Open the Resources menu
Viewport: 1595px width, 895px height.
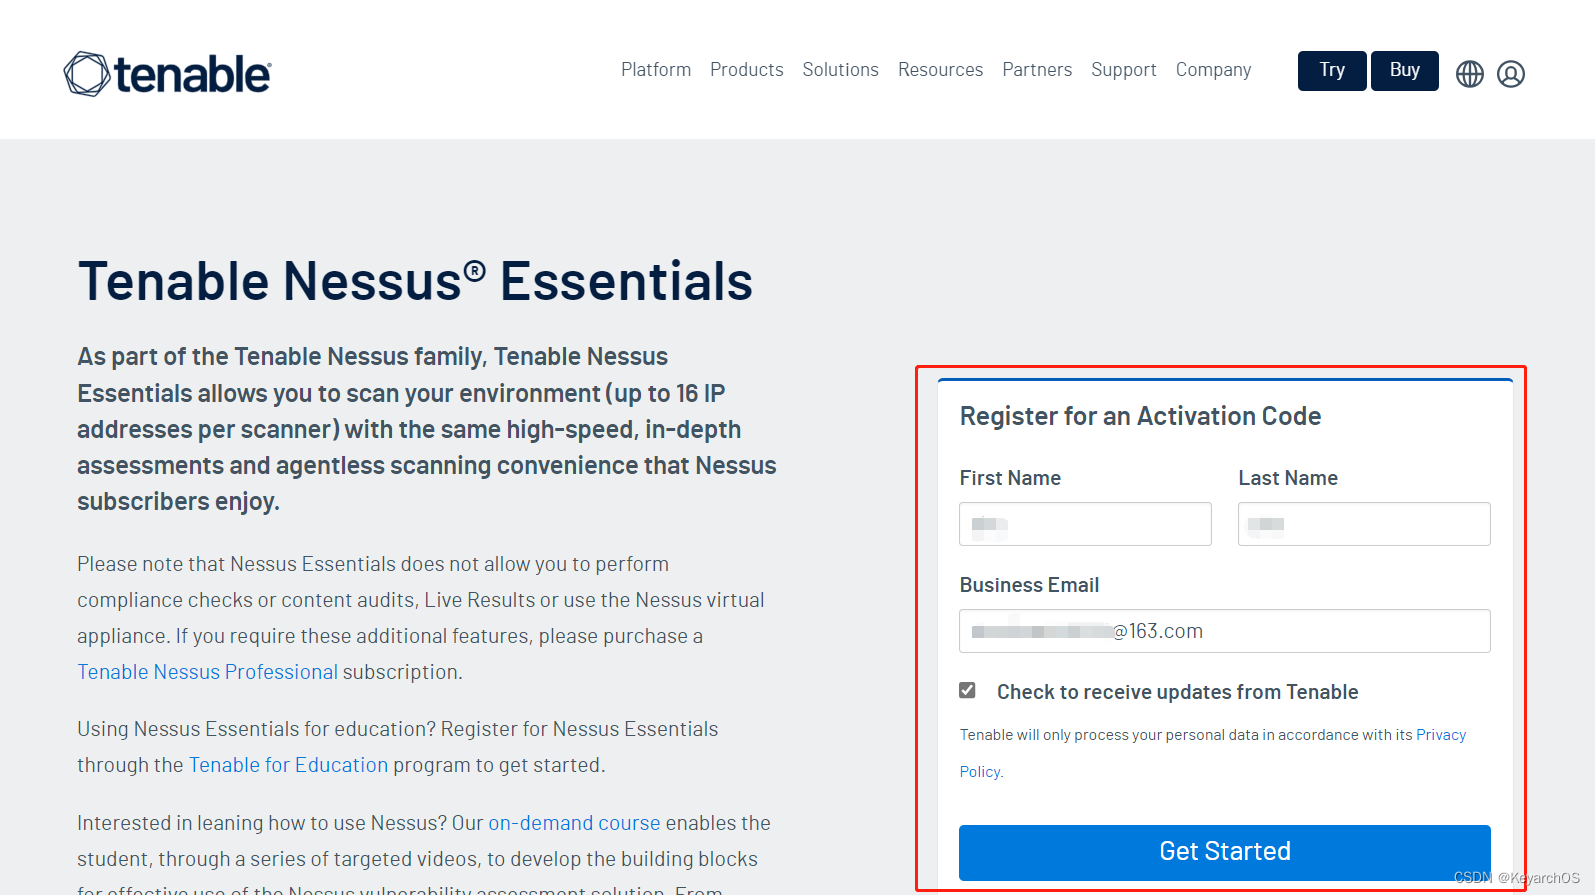pos(940,70)
